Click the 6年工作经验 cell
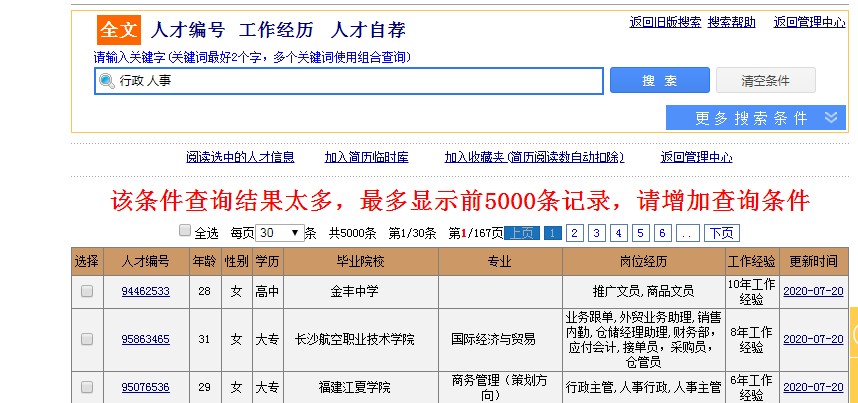 point(752,388)
